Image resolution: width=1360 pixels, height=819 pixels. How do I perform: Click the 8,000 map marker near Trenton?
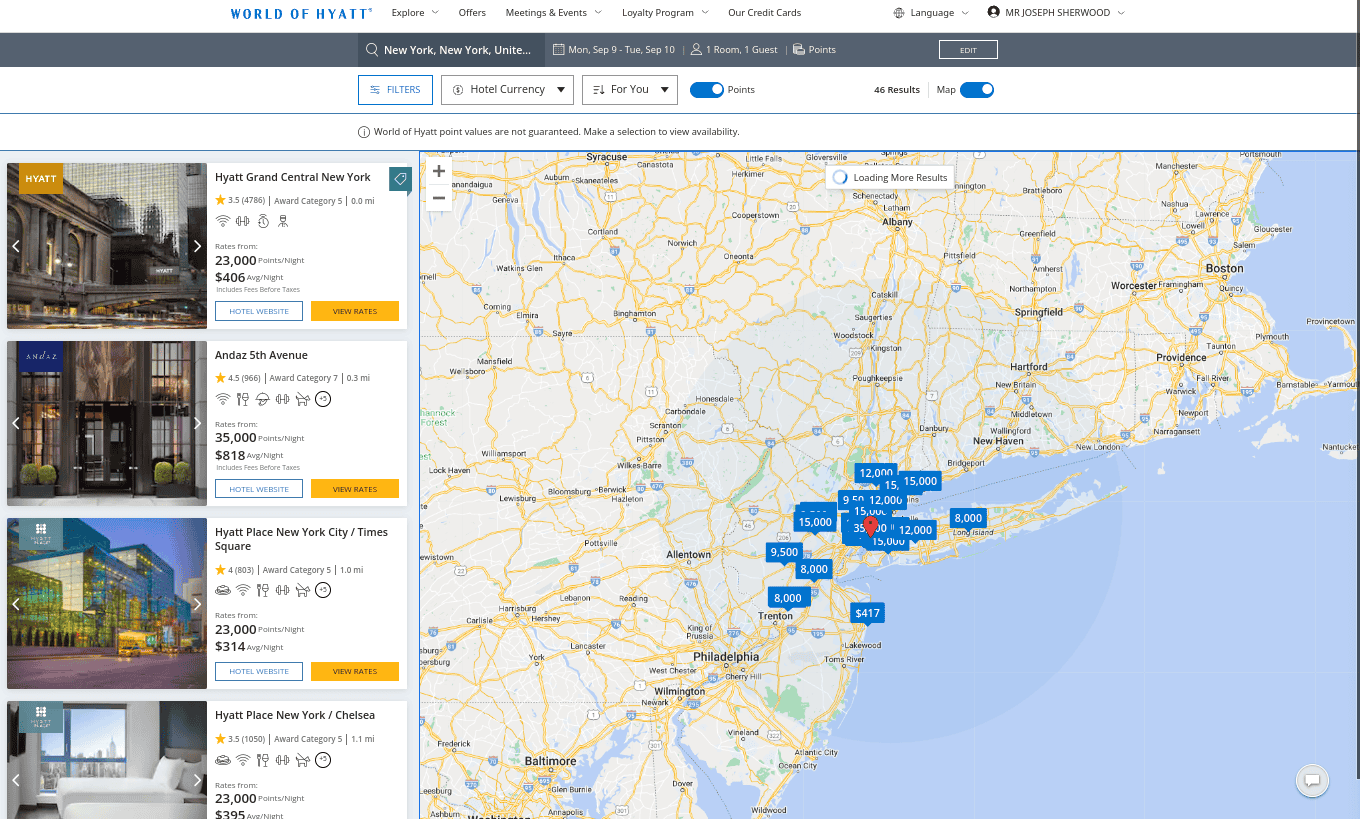pyautogui.click(x=788, y=598)
